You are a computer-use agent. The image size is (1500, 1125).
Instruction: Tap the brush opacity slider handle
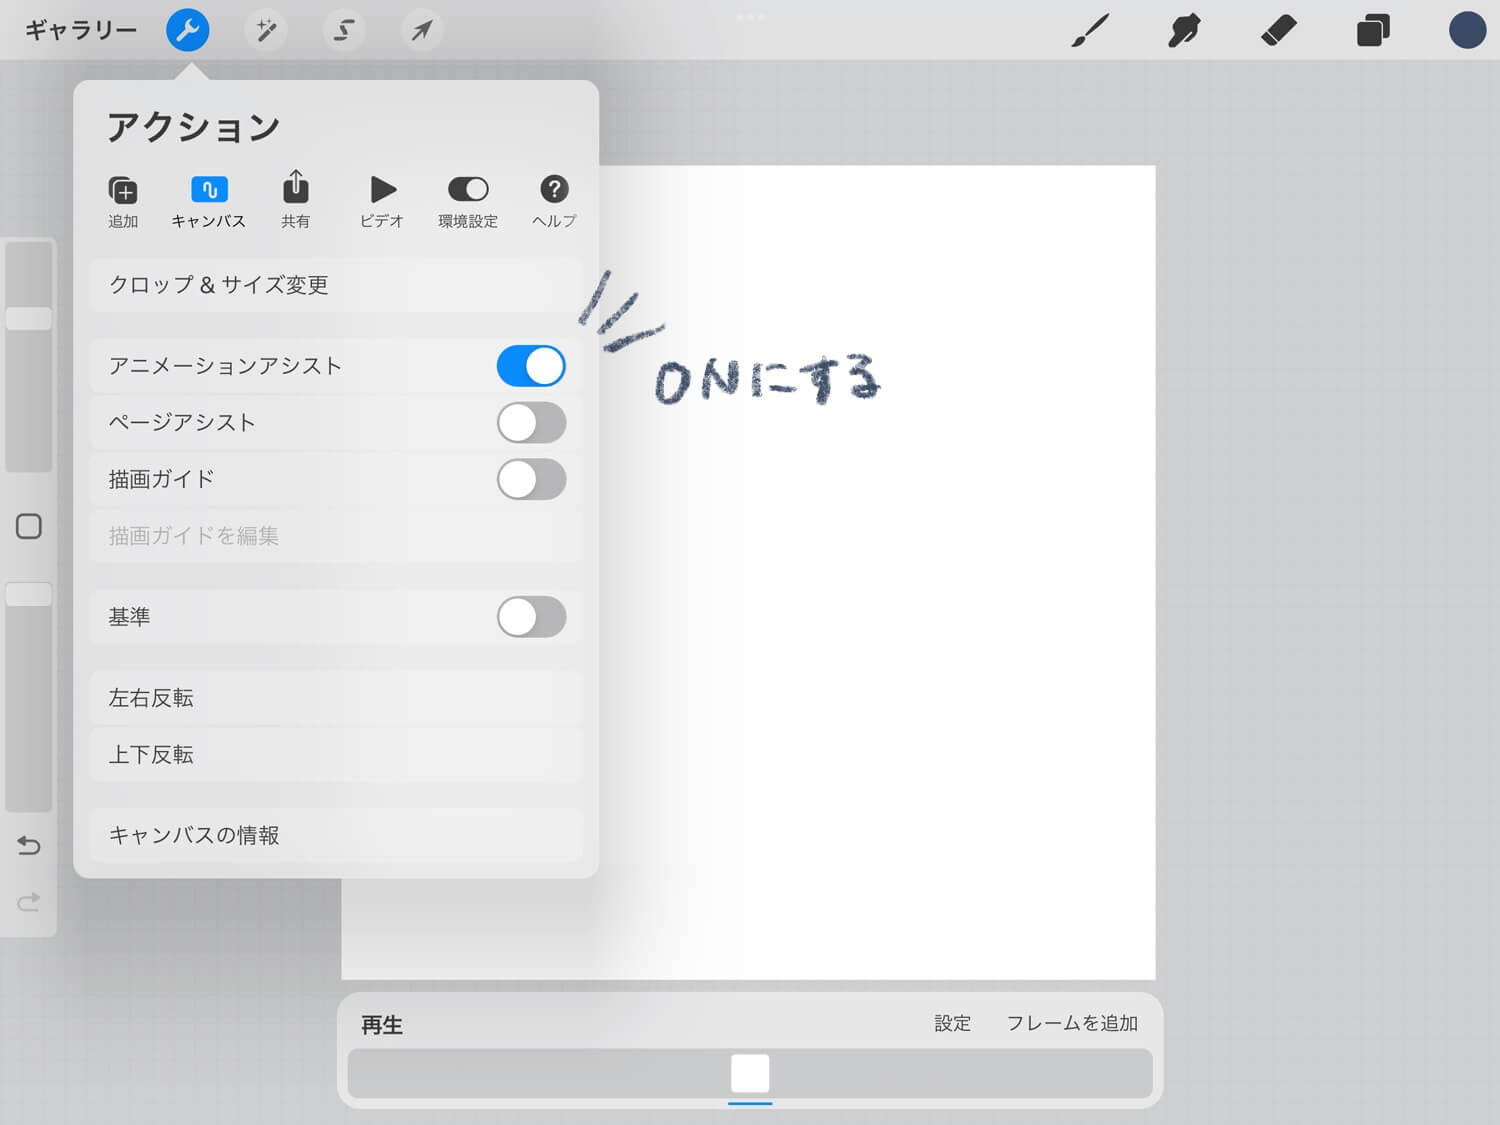tap(29, 594)
